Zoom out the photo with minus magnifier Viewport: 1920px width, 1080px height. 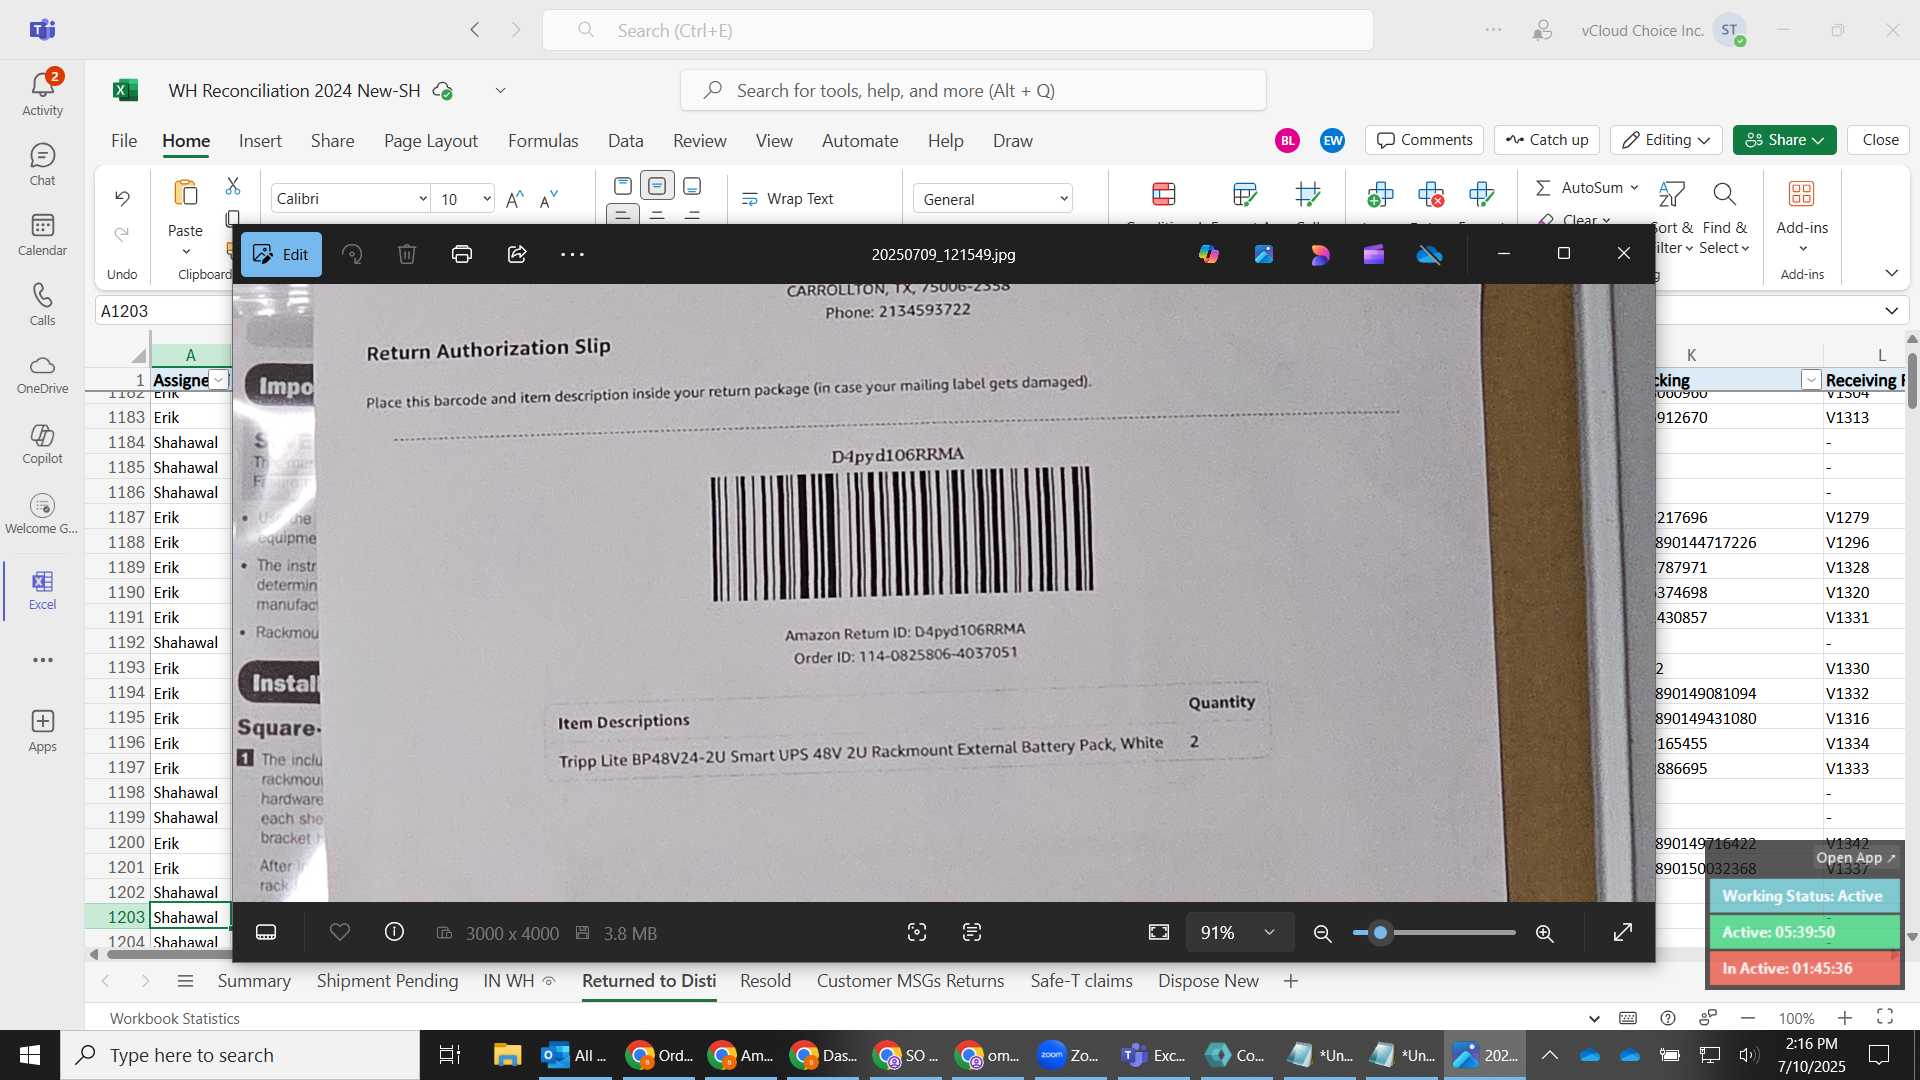[x=1322, y=933]
